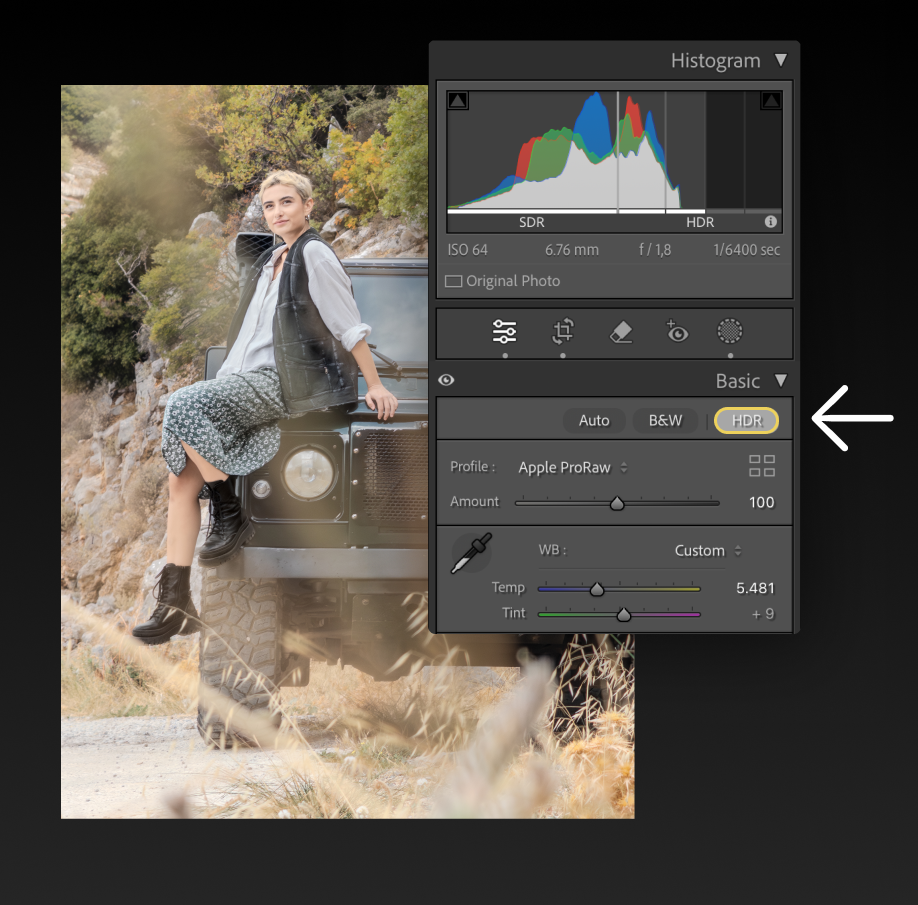Open the WB Custom preset dropdown
Screen dimensions: 918x905
[707, 551]
